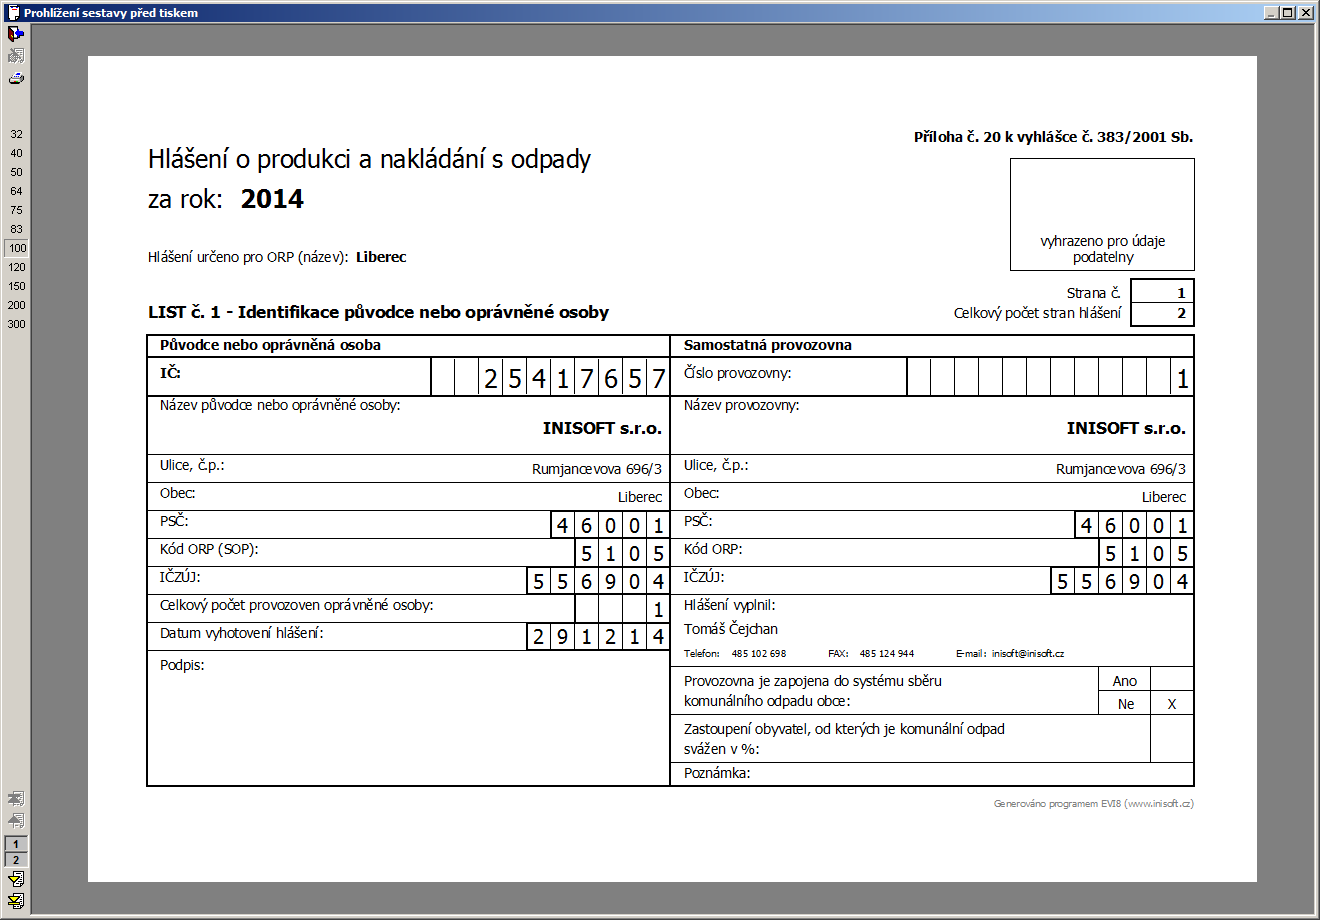The height and width of the screenshot is (920, 1320).
Task: Click the exit door icon to close preview
Action: [15, 34]
